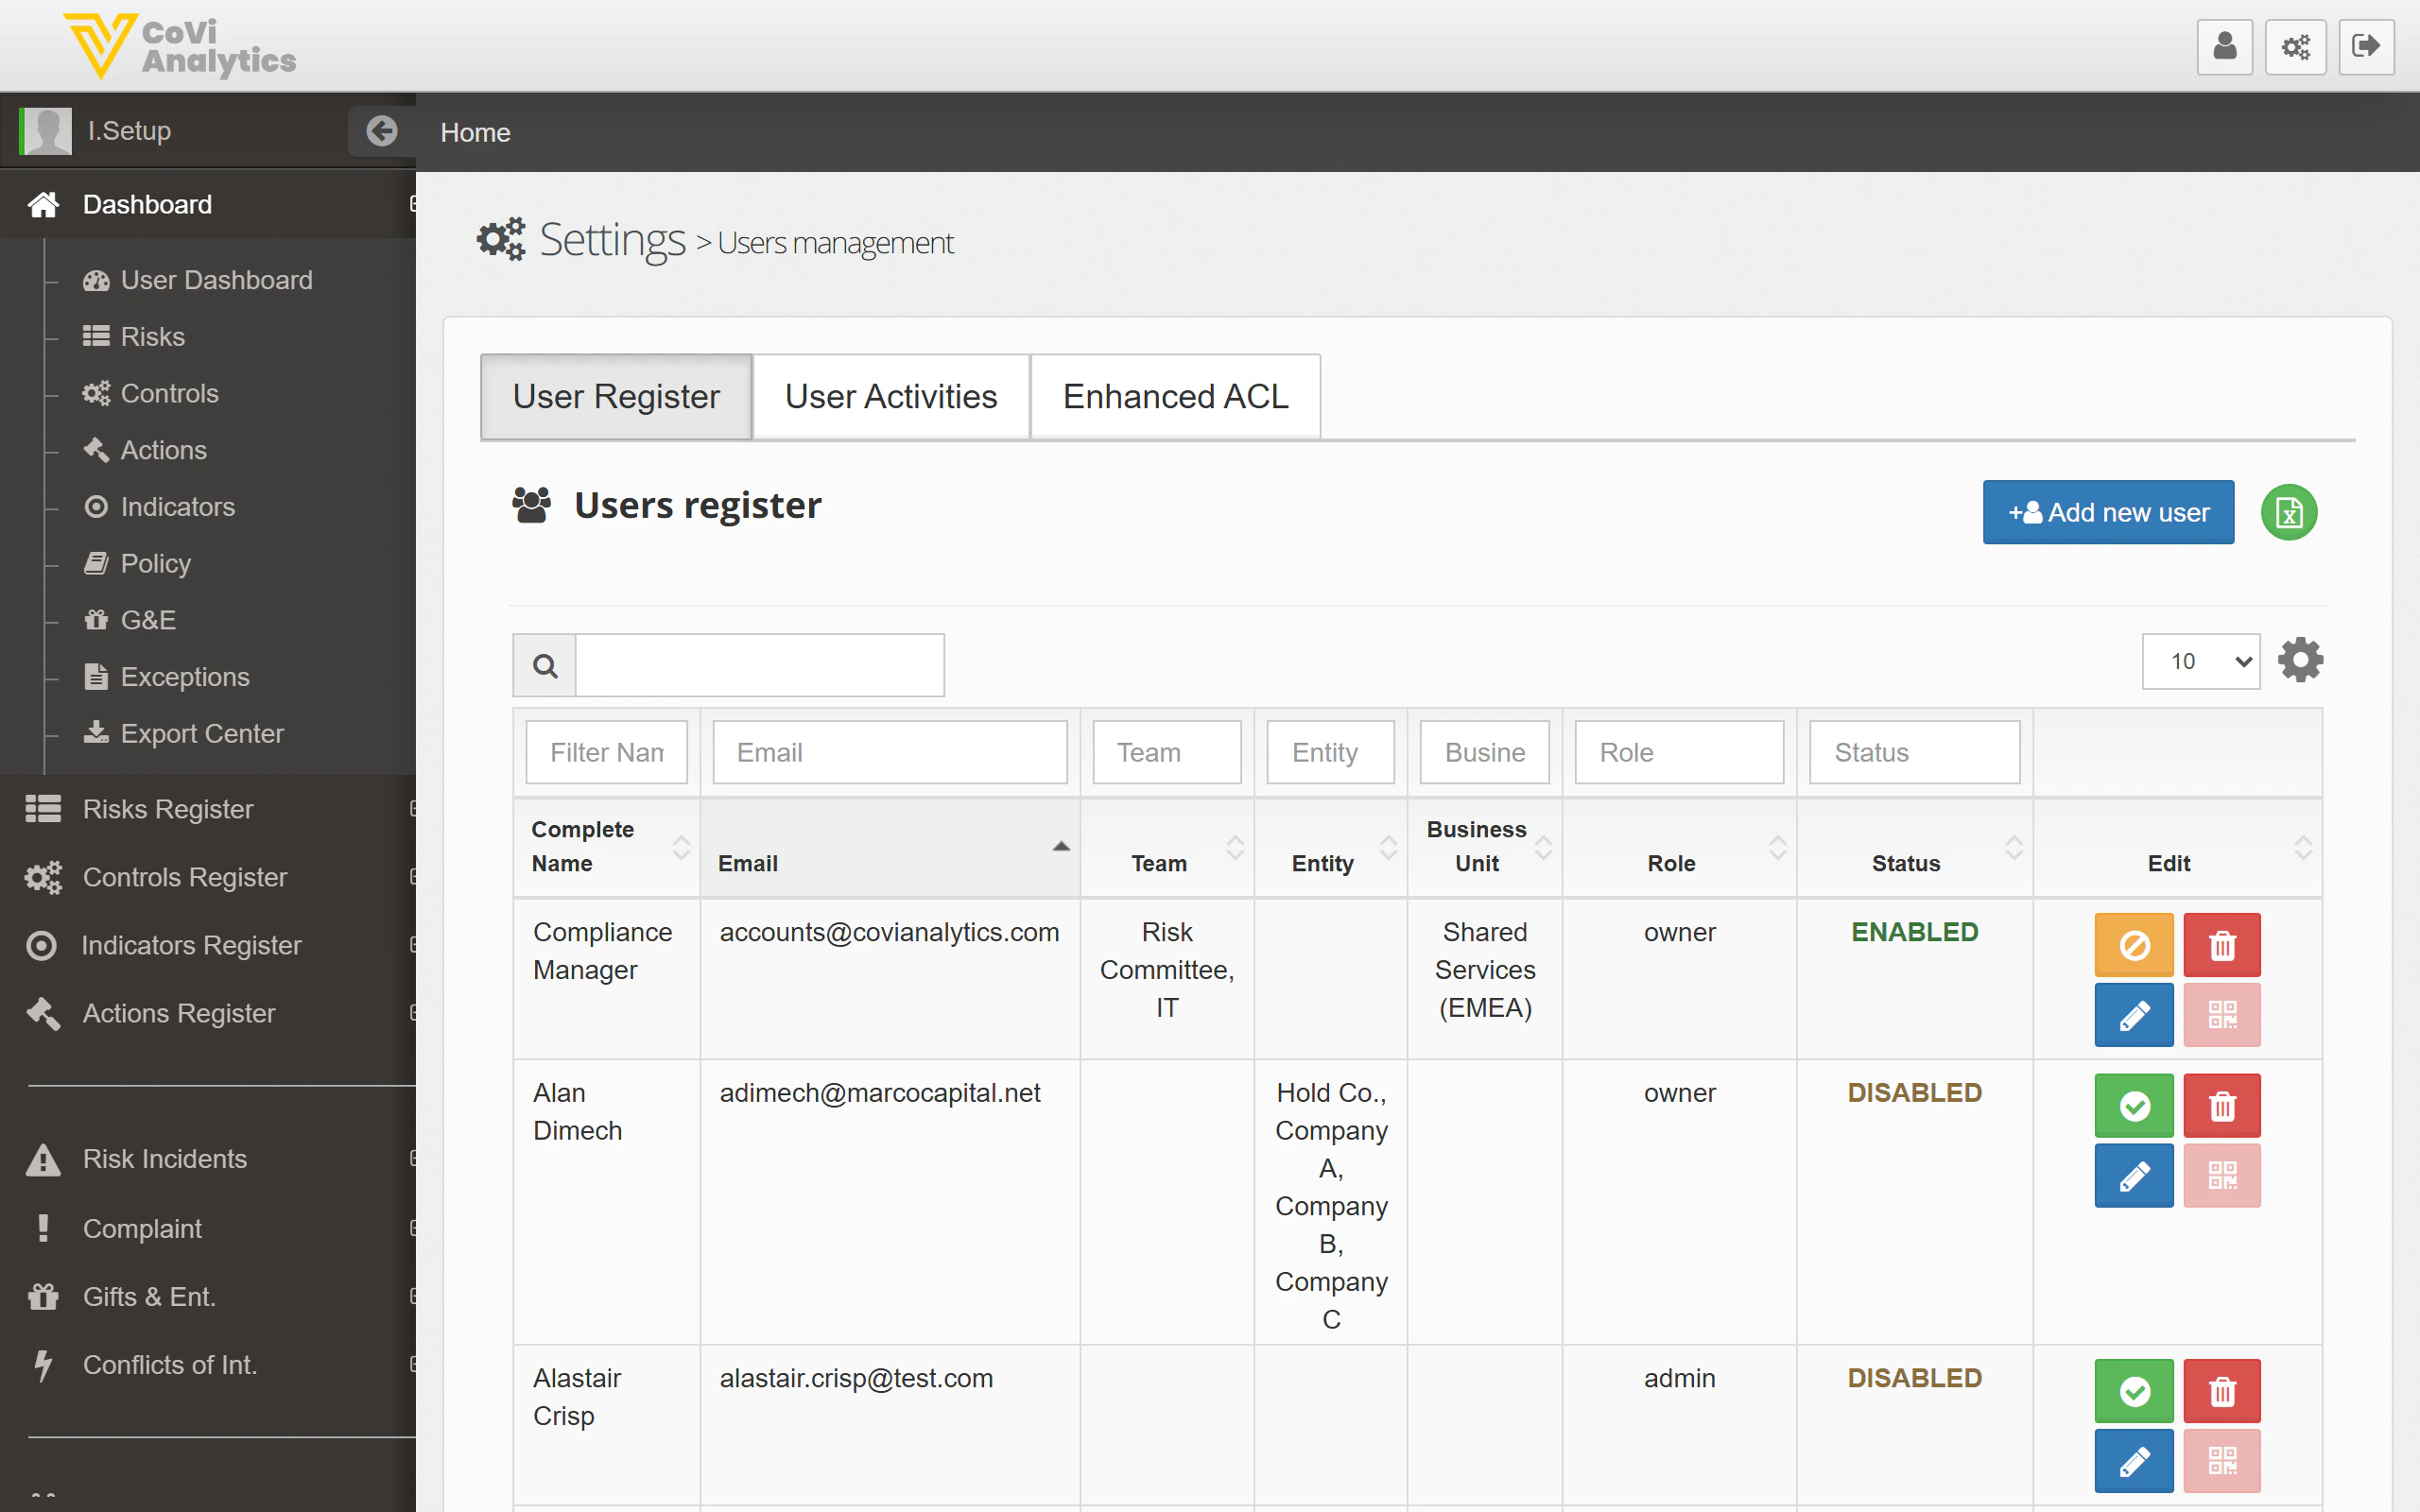The image size is (2420, 1512).
Task: Re-enable Alastair Crisp's account
Action: (2133, 1390)
